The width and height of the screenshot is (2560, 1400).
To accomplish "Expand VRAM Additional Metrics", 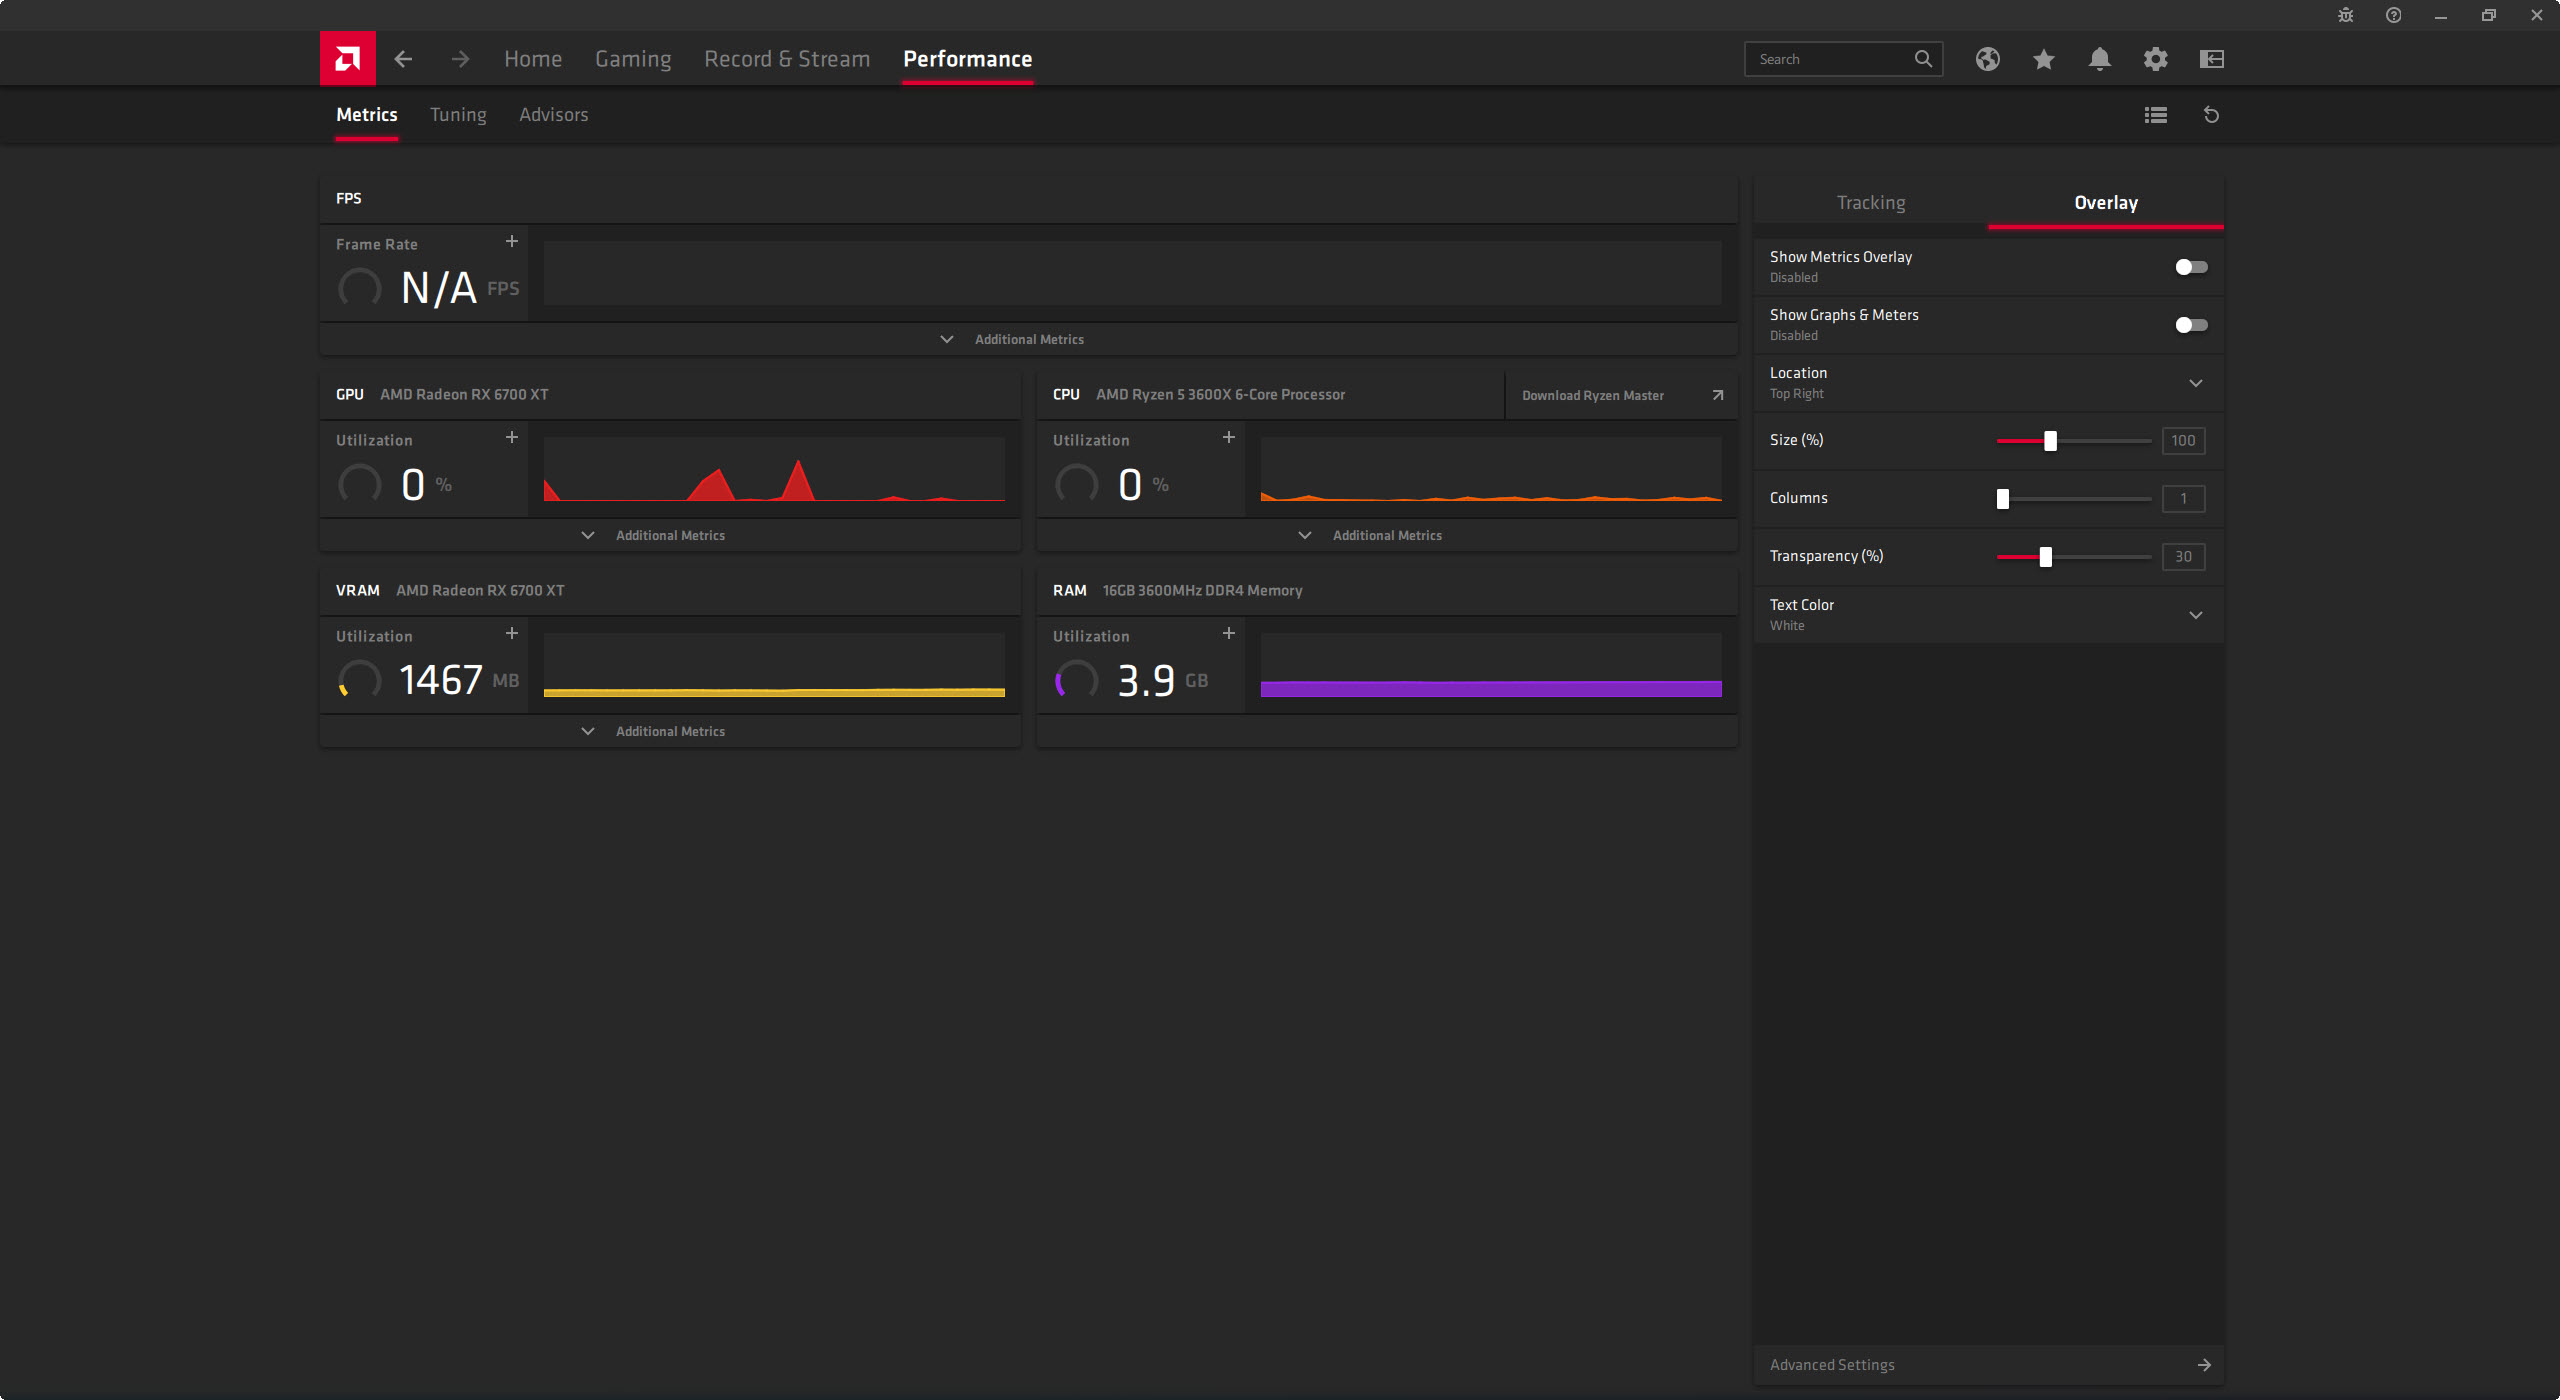I will coord(670,732).
